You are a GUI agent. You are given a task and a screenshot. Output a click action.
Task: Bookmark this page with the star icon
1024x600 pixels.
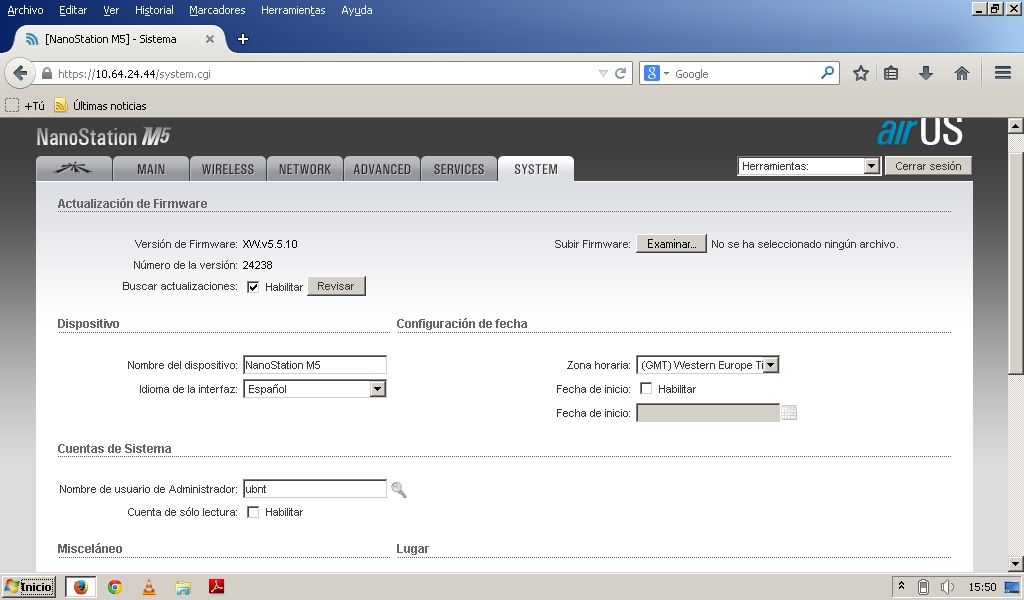pos(860,73)
